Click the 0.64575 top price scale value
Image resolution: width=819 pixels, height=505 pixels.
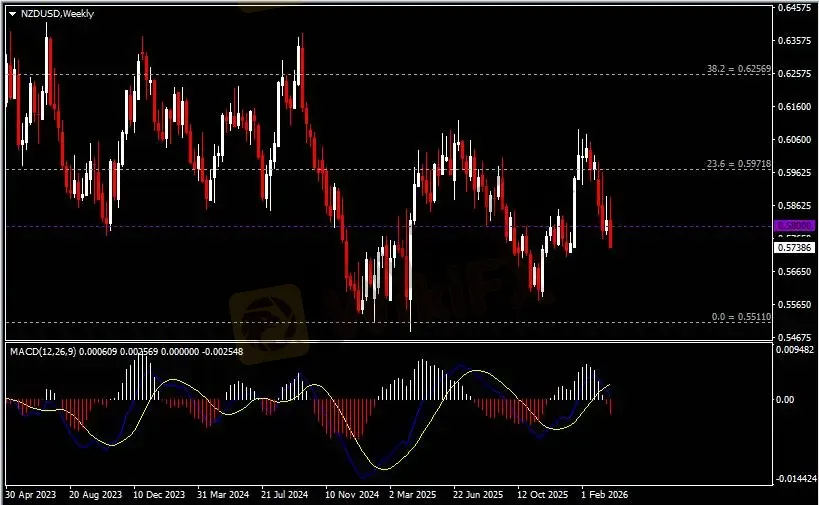coord(793,8)
